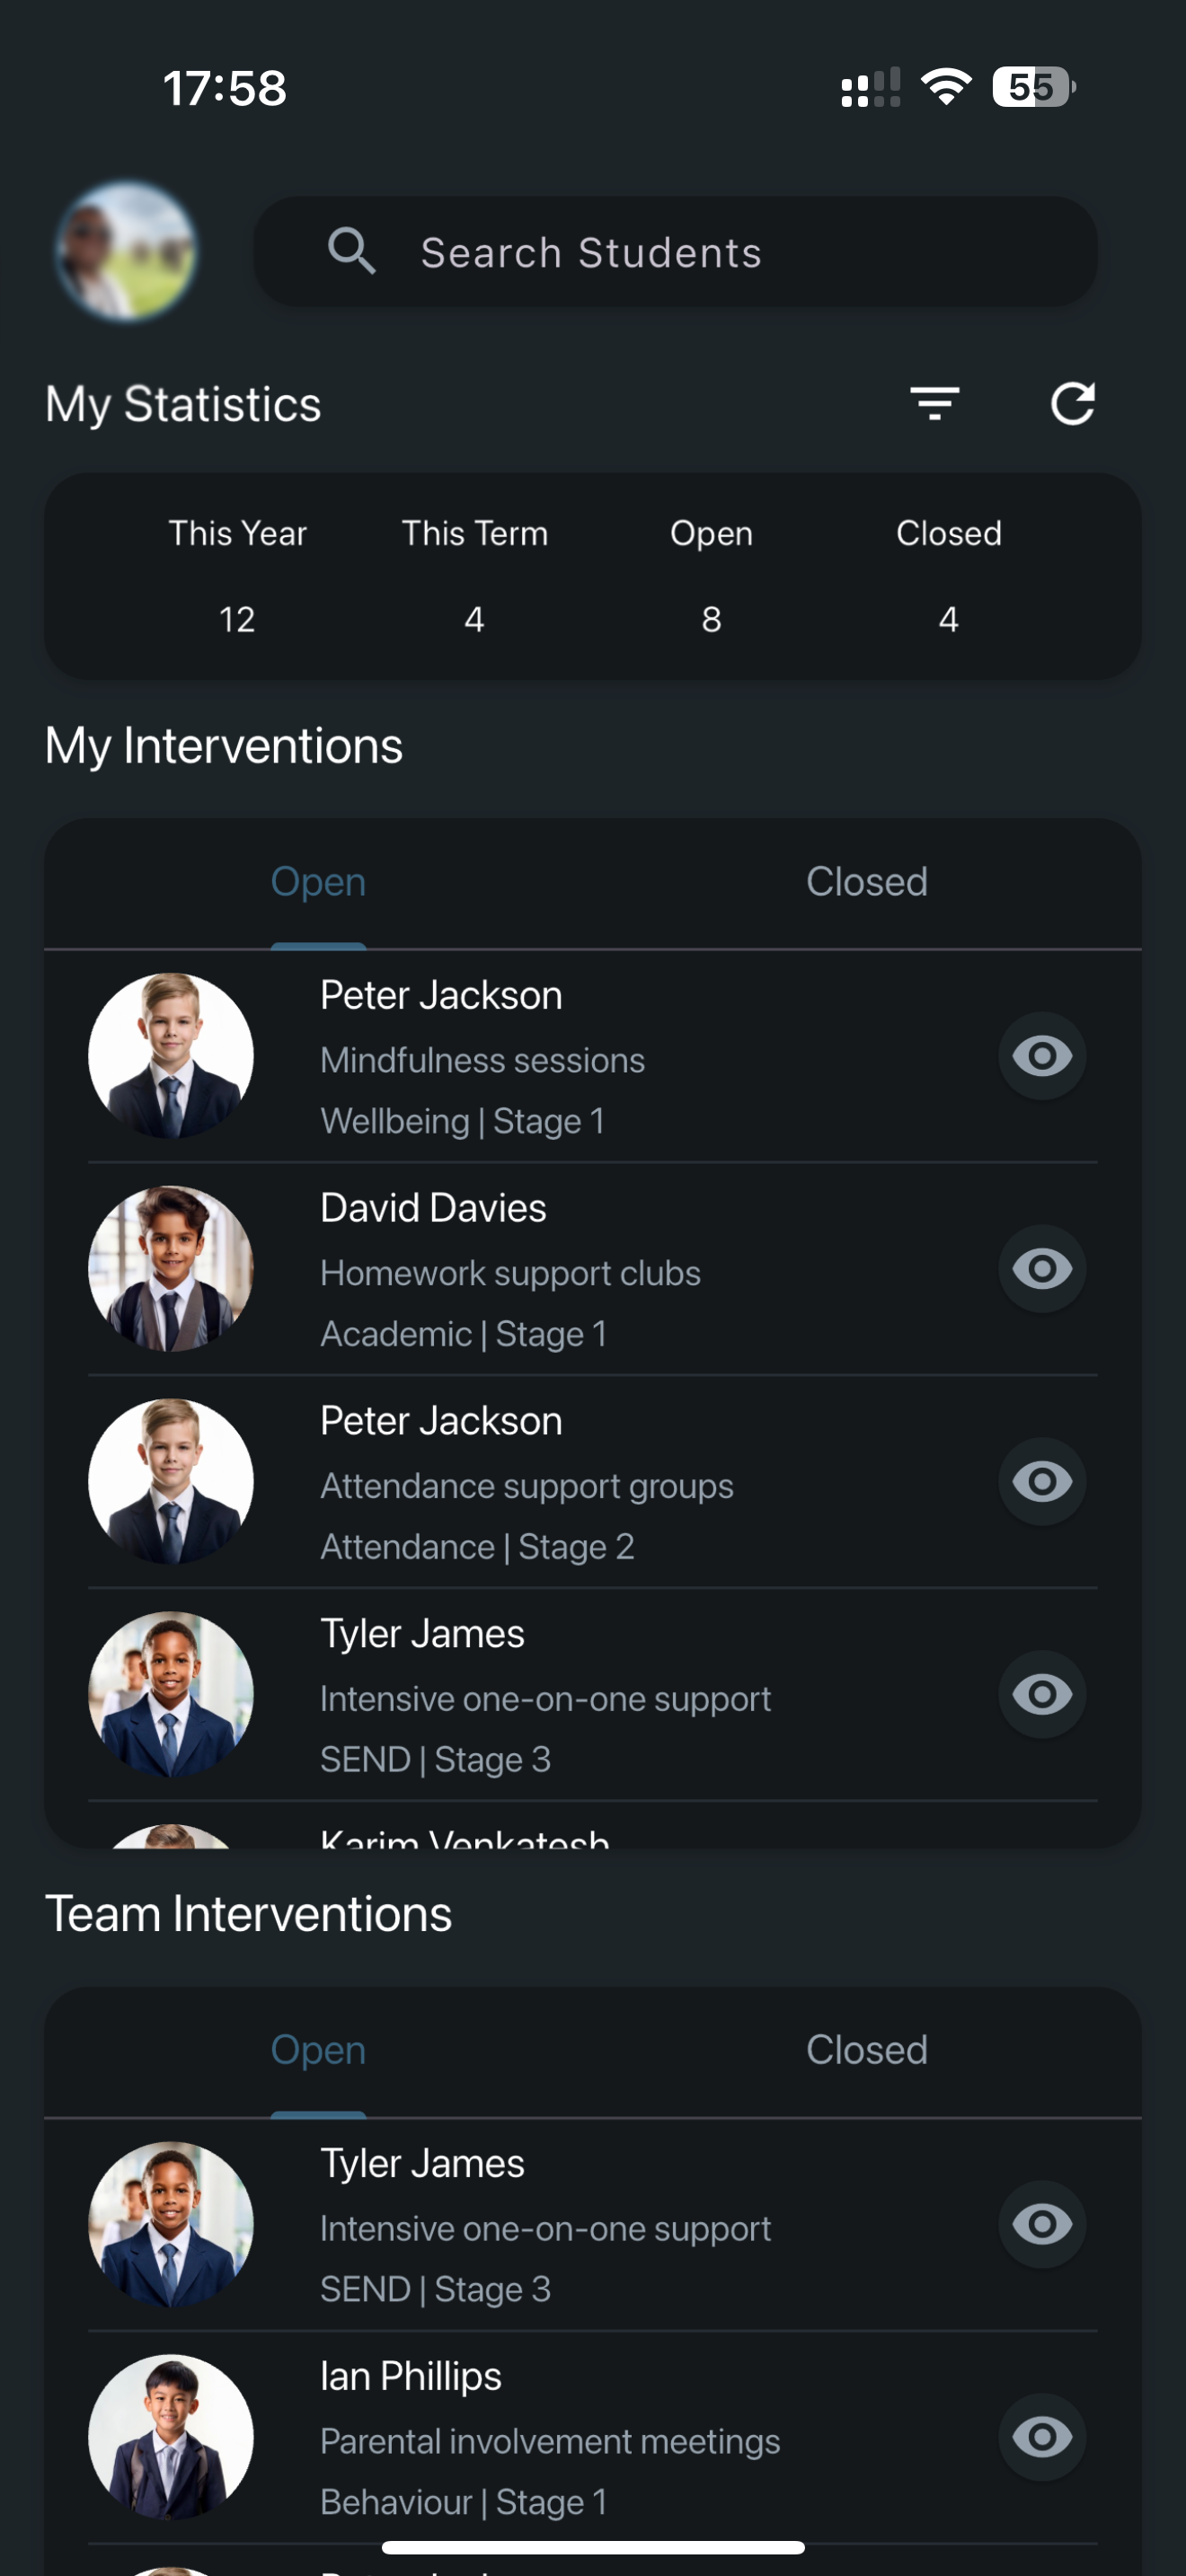View Ian Phillips' Parental involvement meetings

(1042, 2438)
